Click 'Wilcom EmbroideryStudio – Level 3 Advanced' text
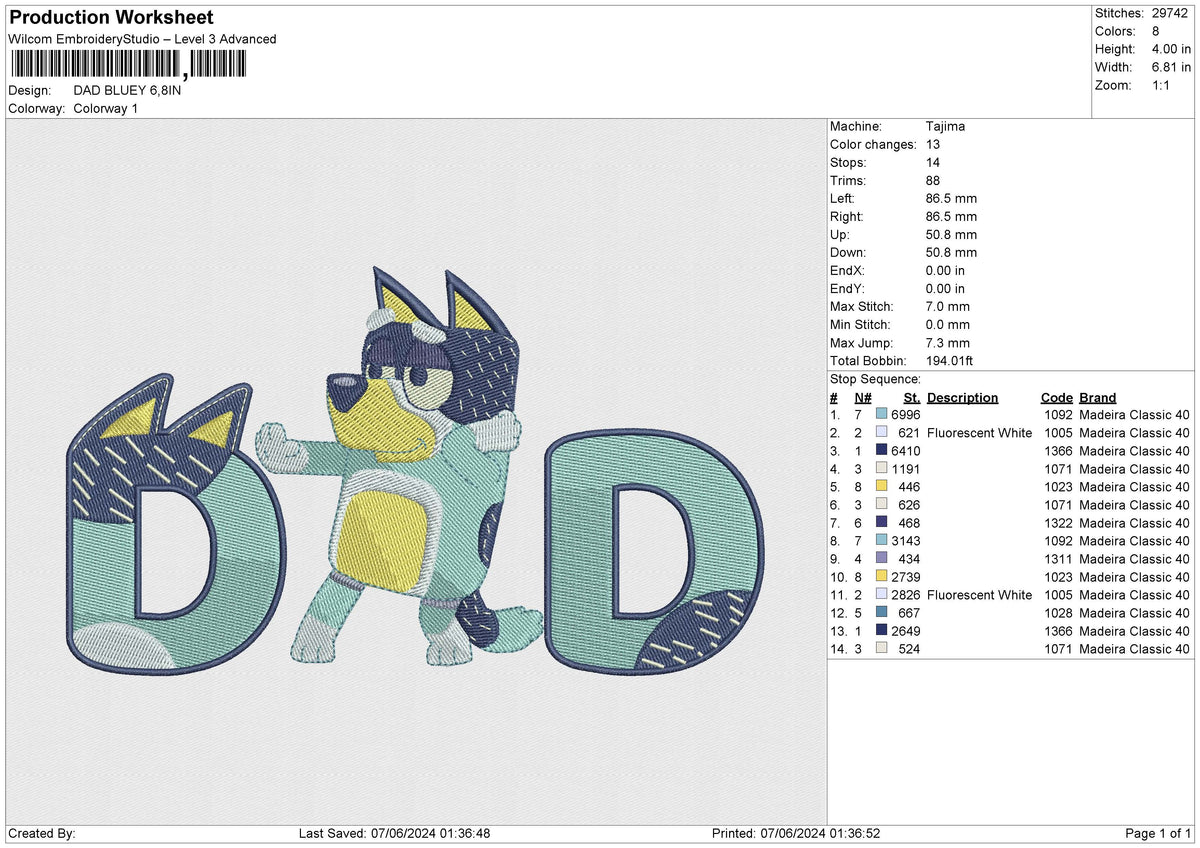Viewport: 1200px width, 848px height. pyautogui.click(x=142, y=39)
